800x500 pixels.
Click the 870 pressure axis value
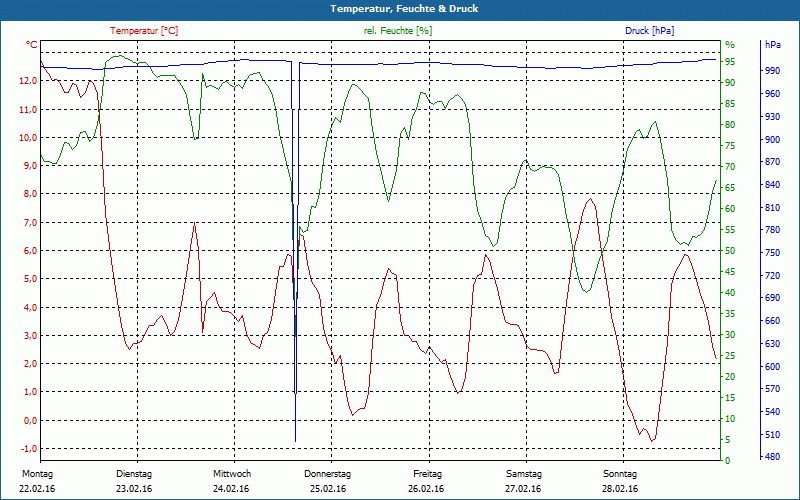pos(773,162)
